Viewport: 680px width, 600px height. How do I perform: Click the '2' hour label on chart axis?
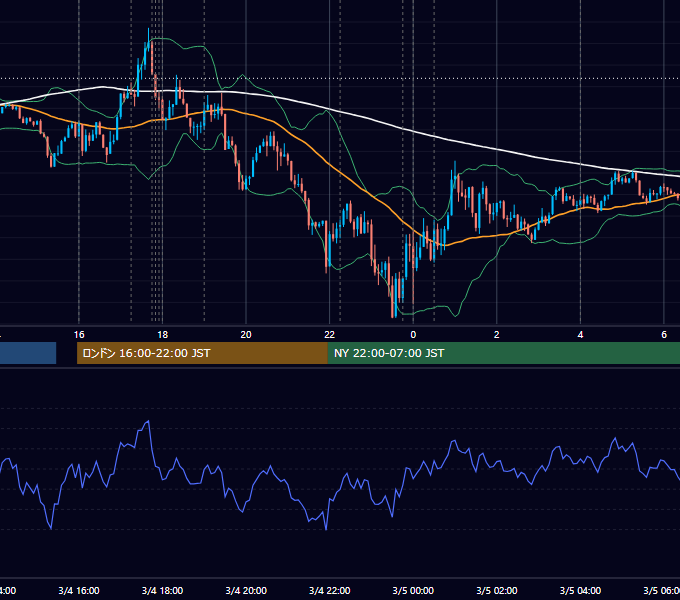click(497, 335)
